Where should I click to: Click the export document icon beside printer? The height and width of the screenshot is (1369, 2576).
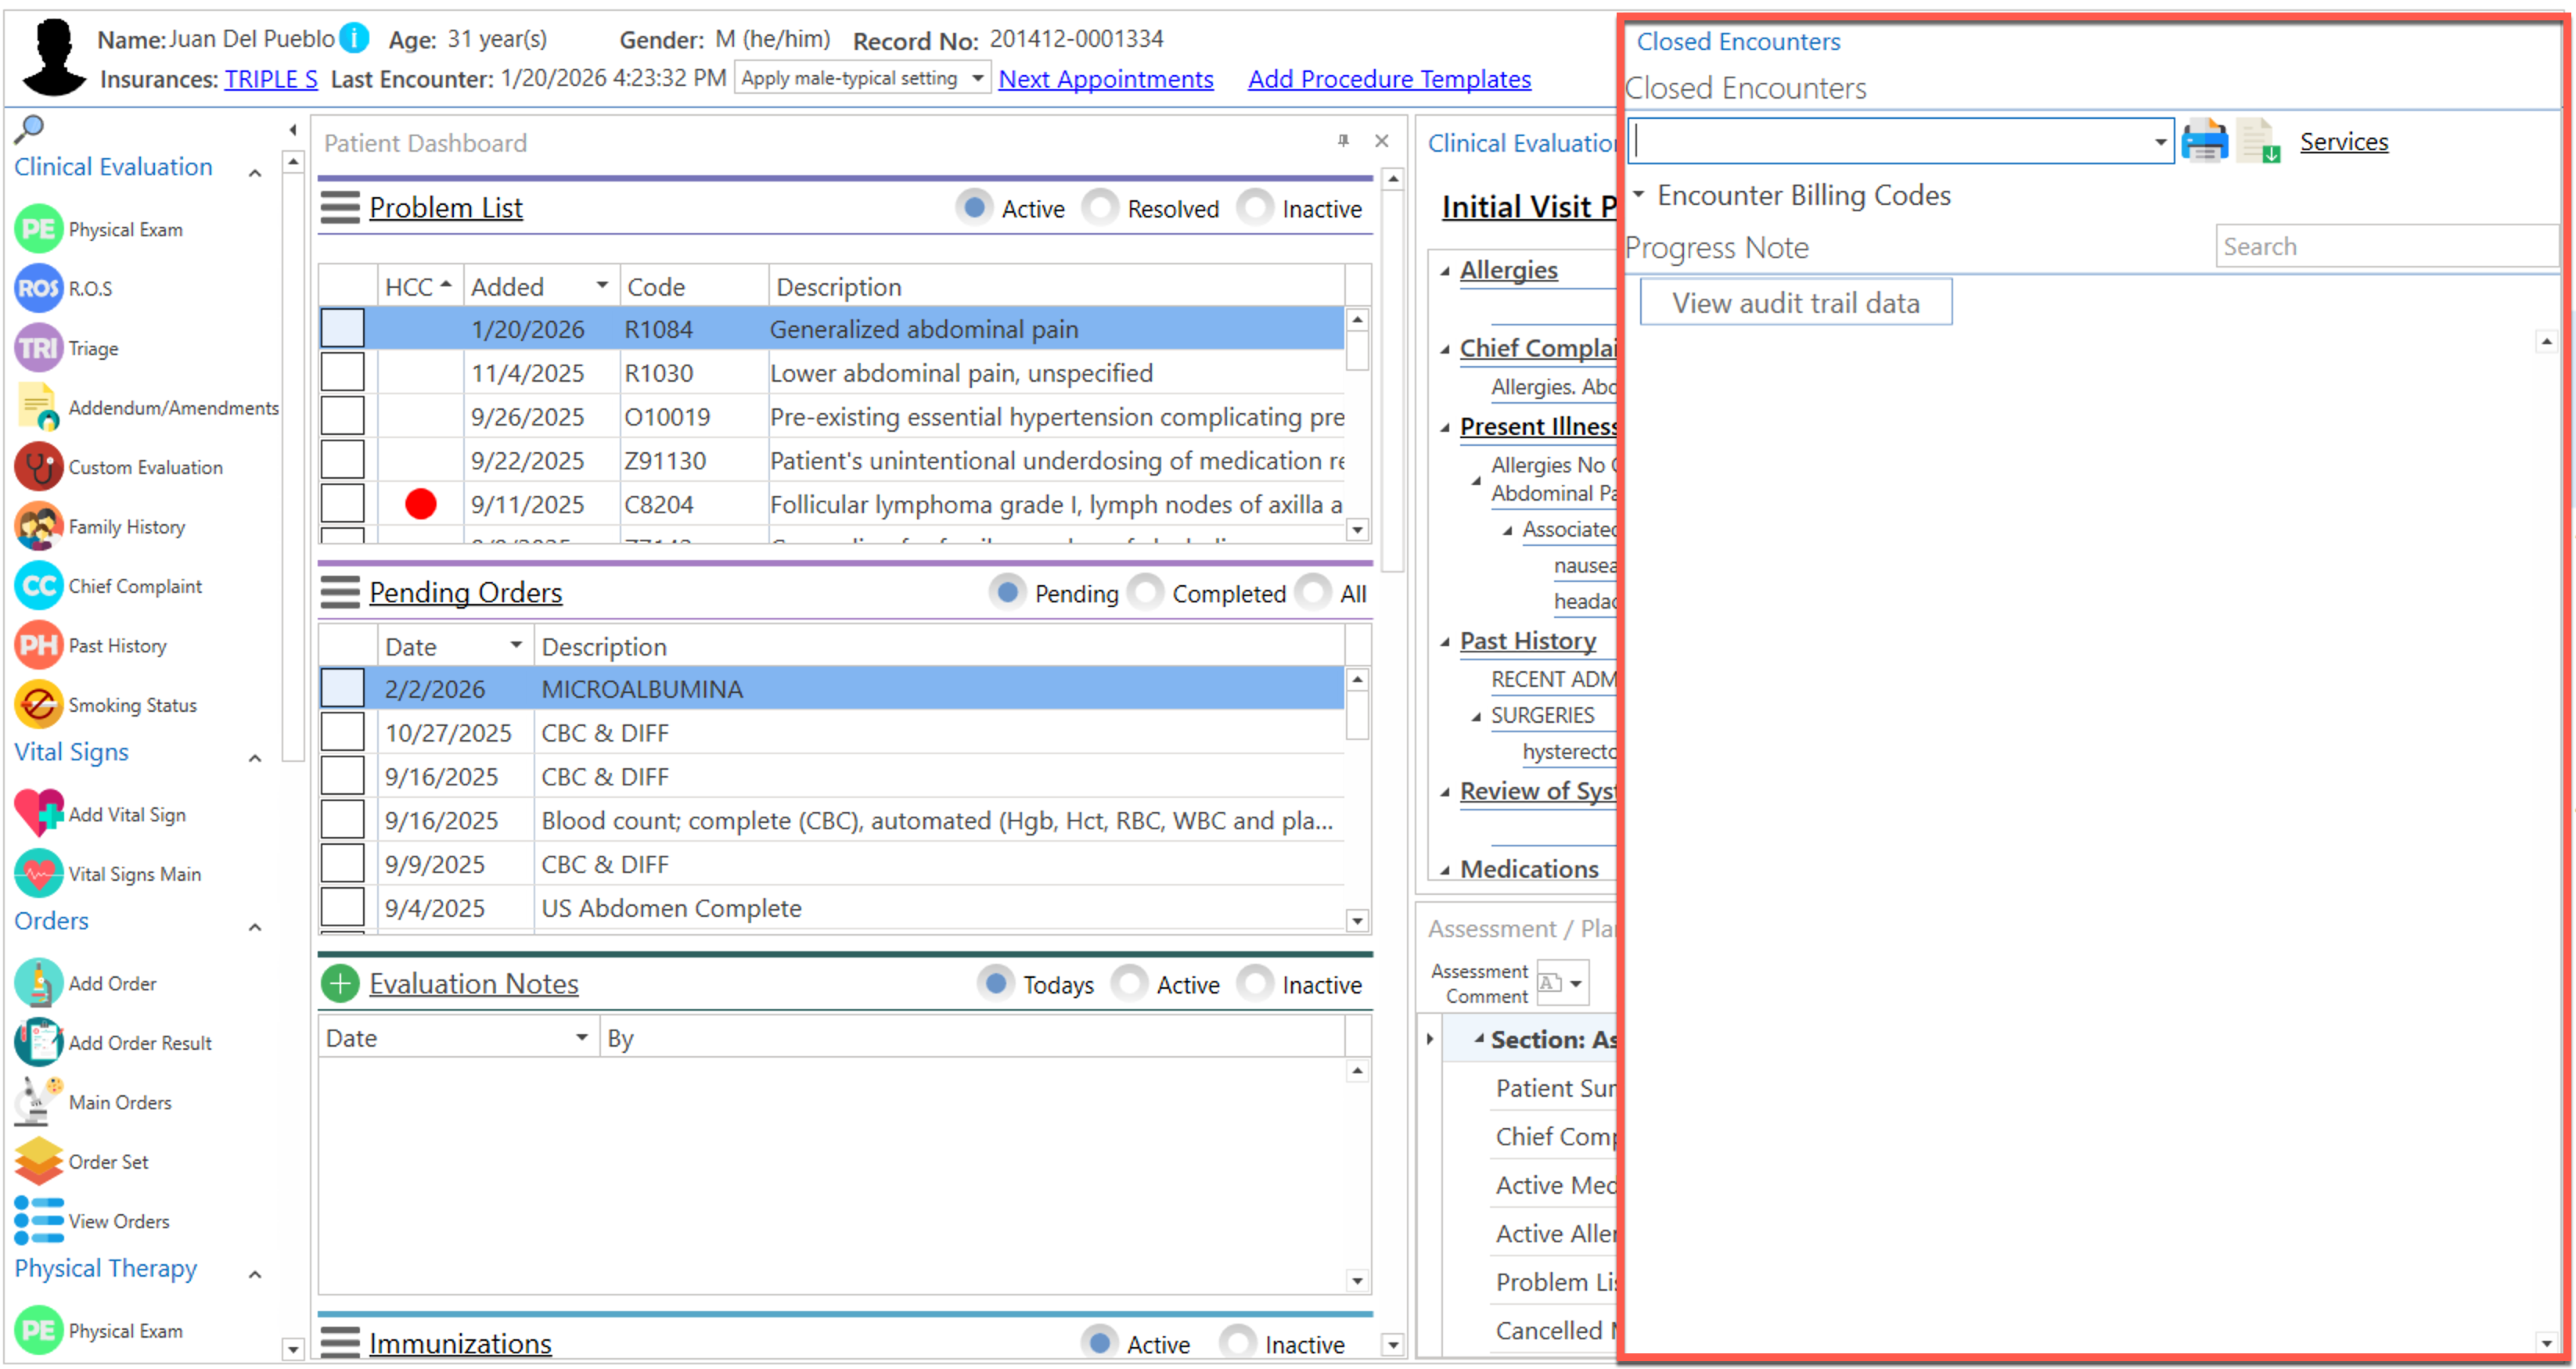pyautogui.click(x=2258, y=141)
